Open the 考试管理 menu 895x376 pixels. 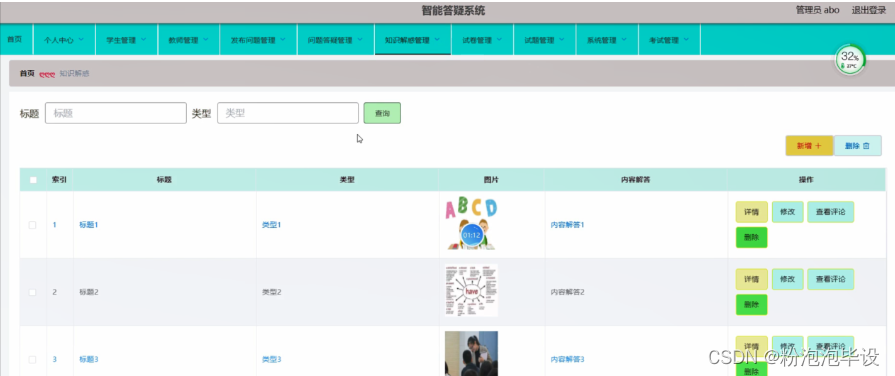point(669,40)
